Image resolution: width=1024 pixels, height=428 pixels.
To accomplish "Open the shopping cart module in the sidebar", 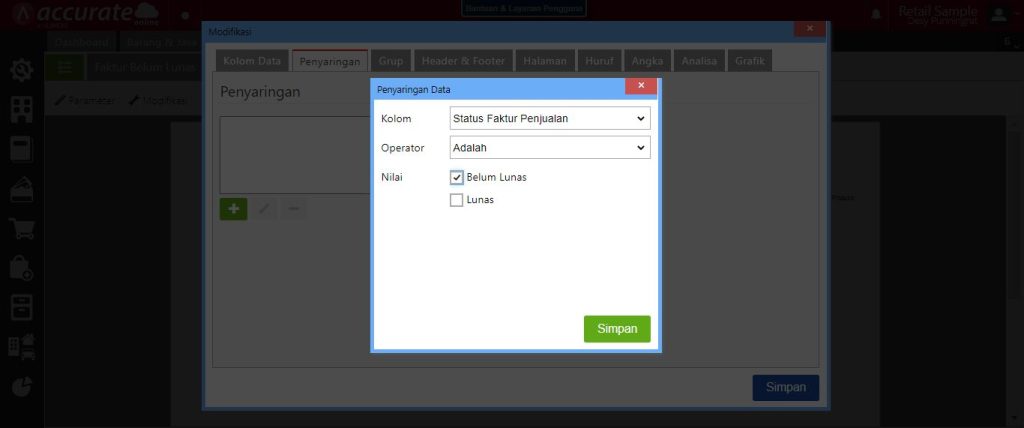I will 22,229.
